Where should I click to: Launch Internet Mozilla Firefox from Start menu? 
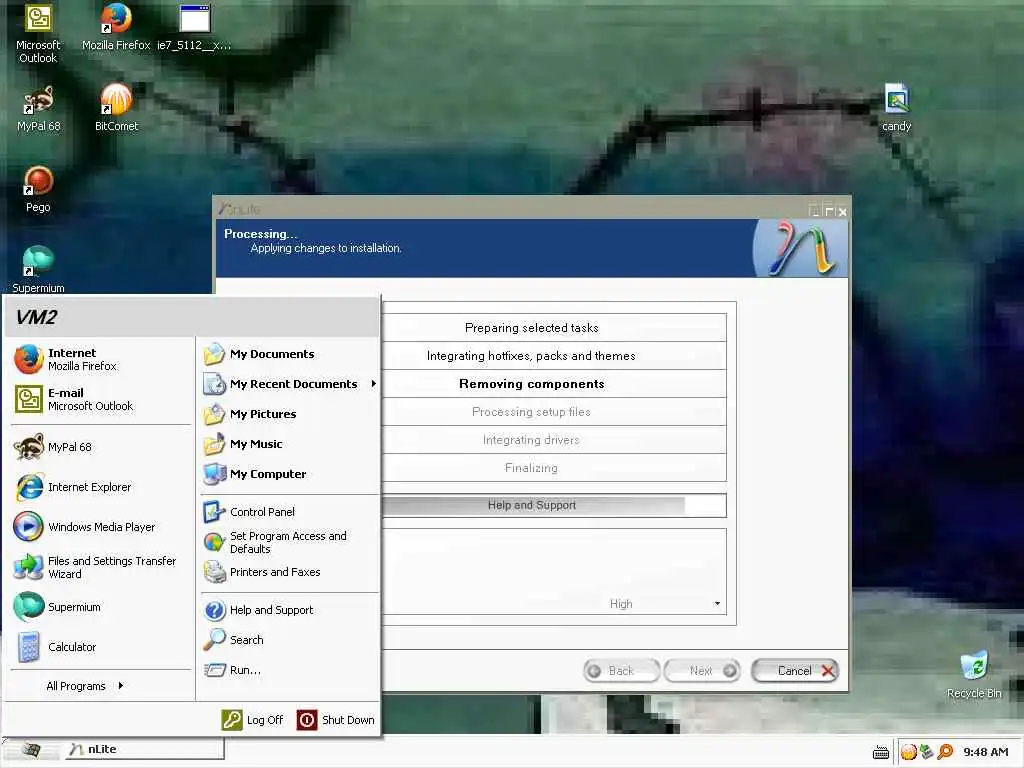coord(101,359)
